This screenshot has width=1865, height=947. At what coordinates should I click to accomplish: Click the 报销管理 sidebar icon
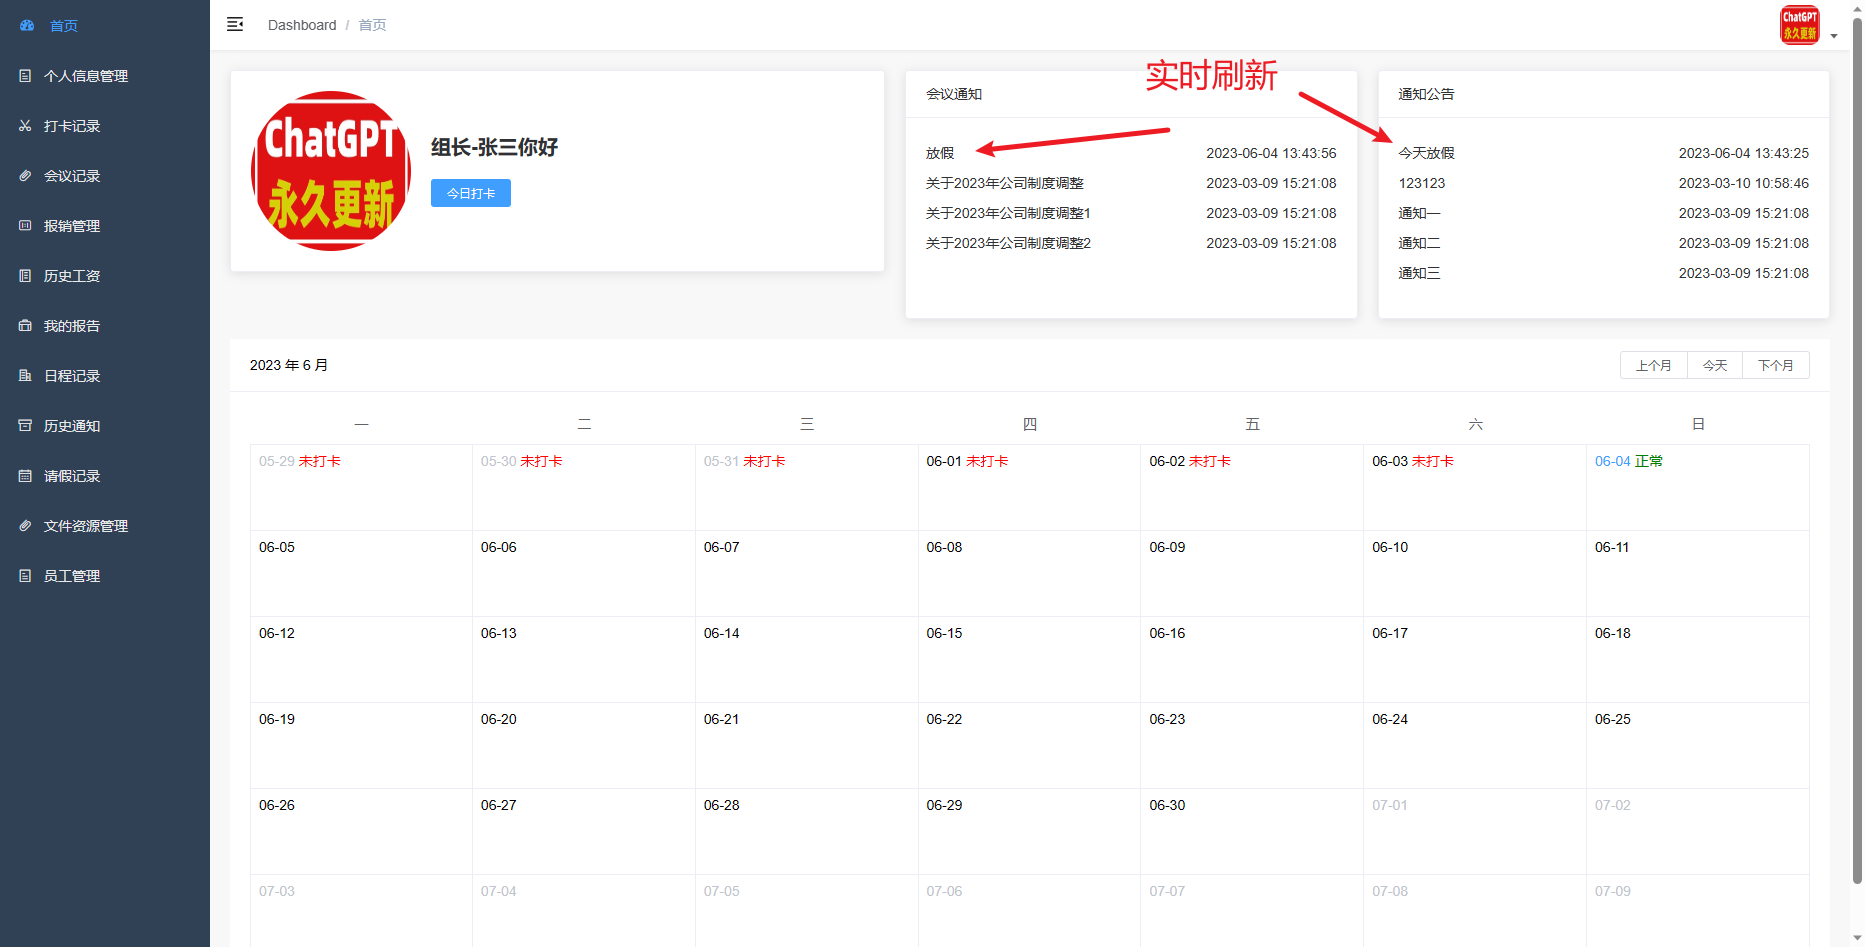[25, 226]
